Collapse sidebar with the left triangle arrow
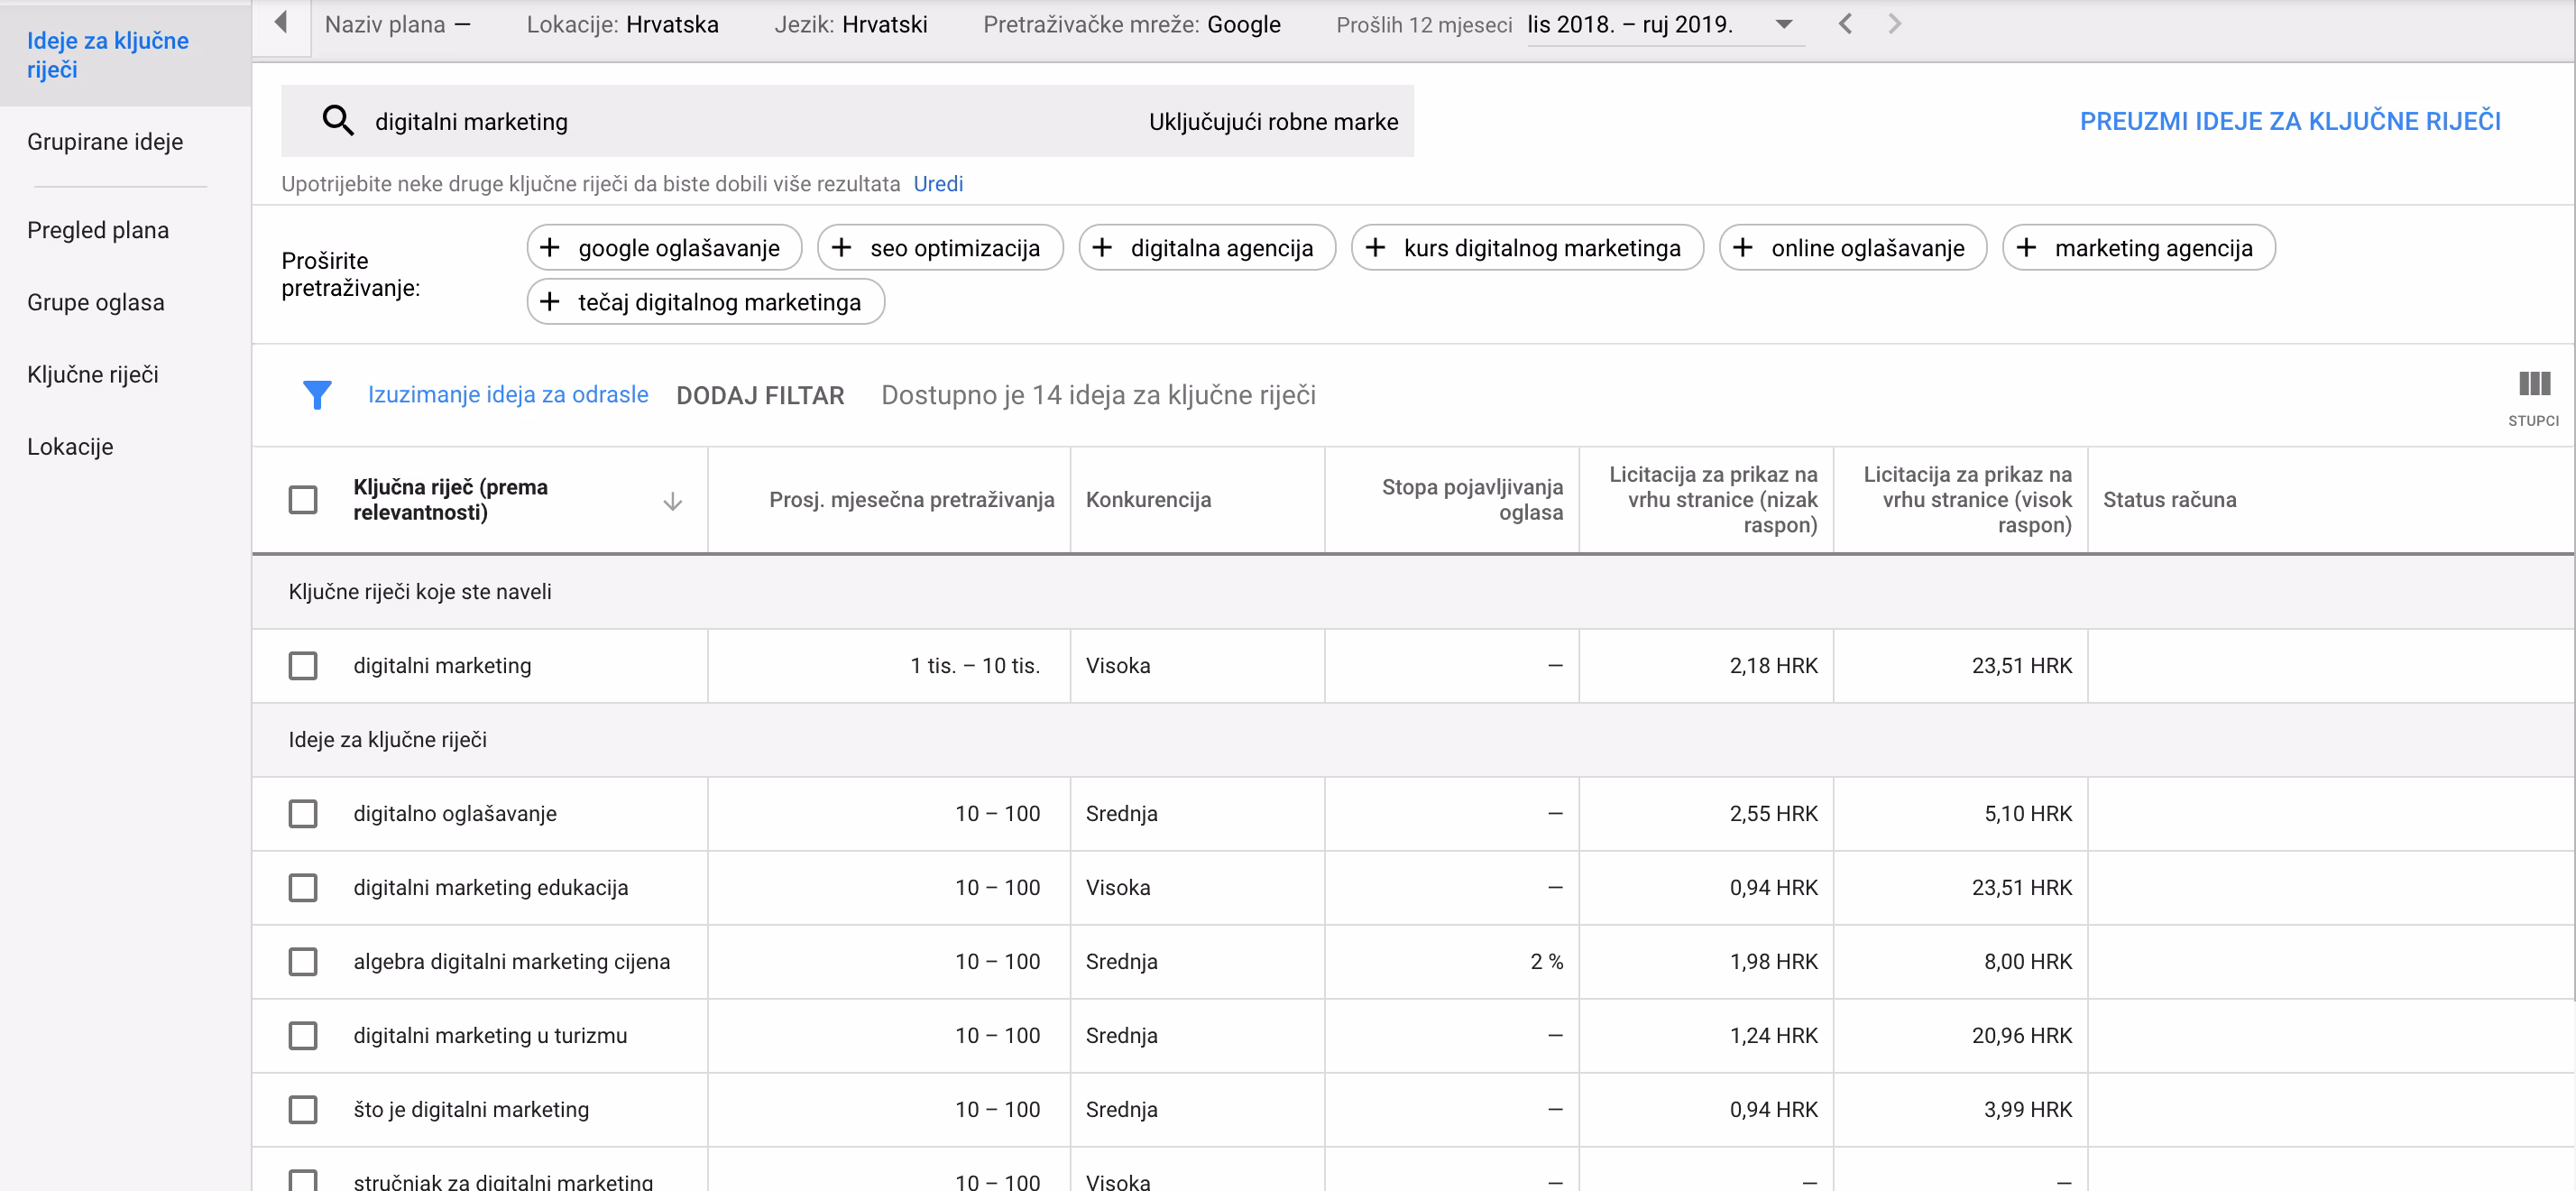 pos(281,22)
